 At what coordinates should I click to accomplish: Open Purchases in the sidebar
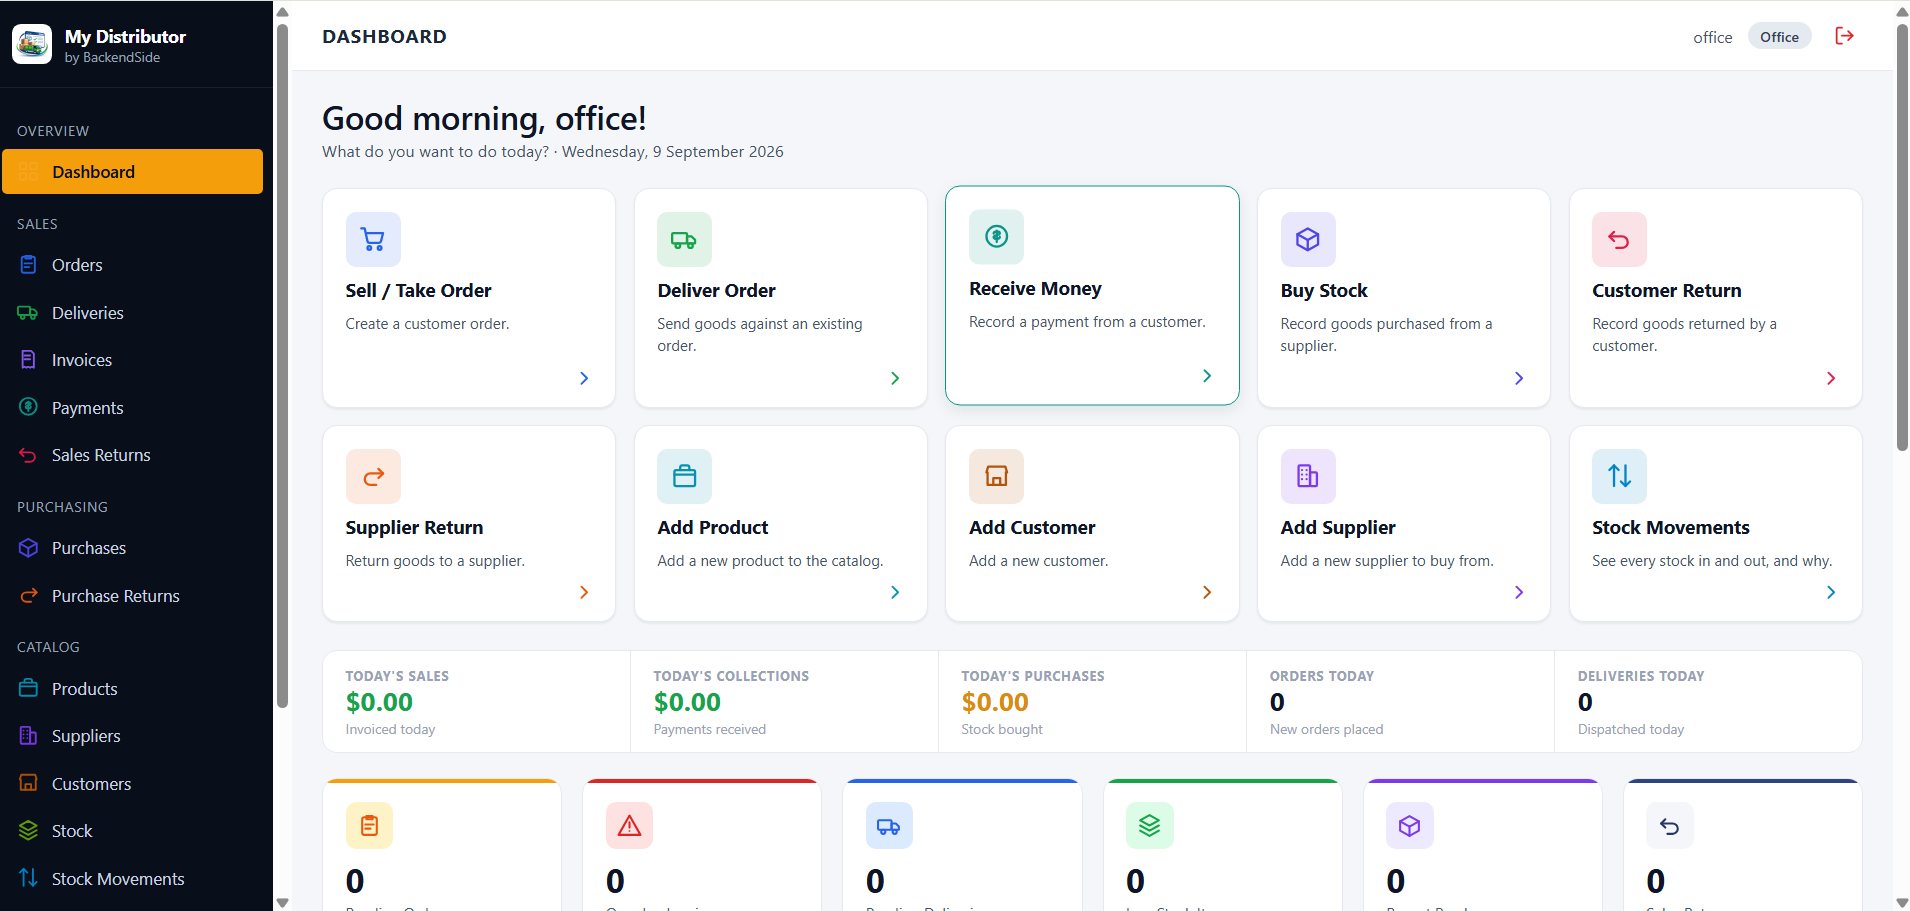click(132, 548)
